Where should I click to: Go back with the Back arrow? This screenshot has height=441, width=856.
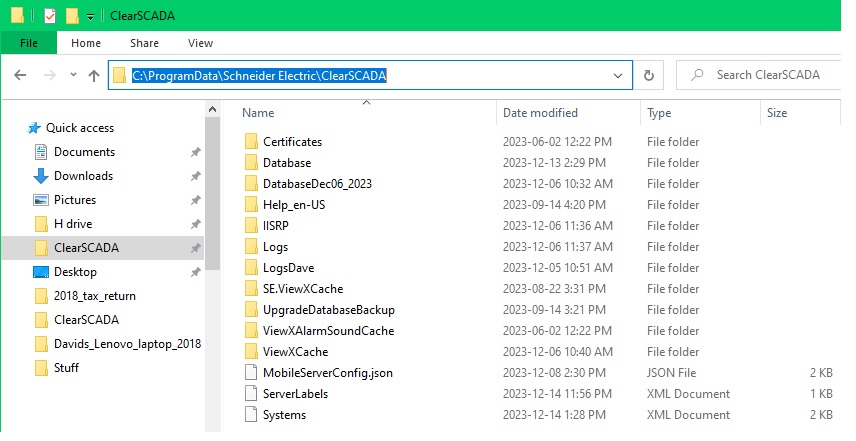point(20,75)
